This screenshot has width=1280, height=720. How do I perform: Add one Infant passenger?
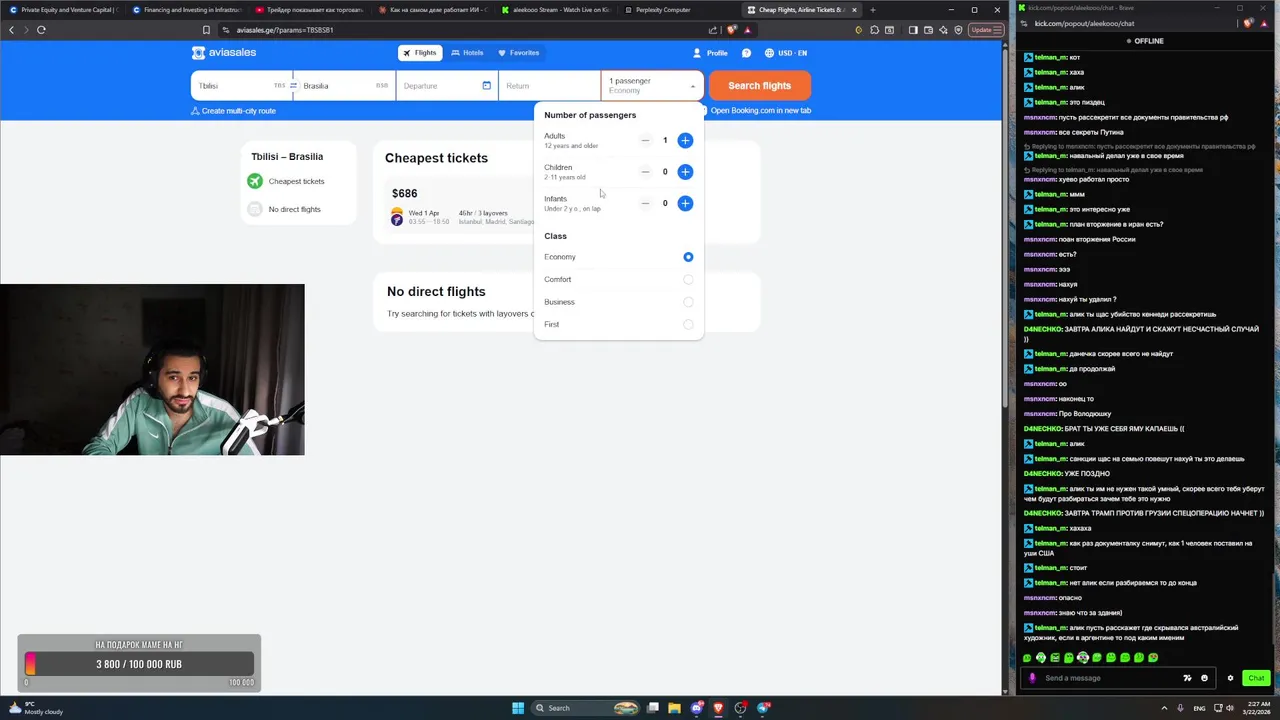(x=685, y=203)
